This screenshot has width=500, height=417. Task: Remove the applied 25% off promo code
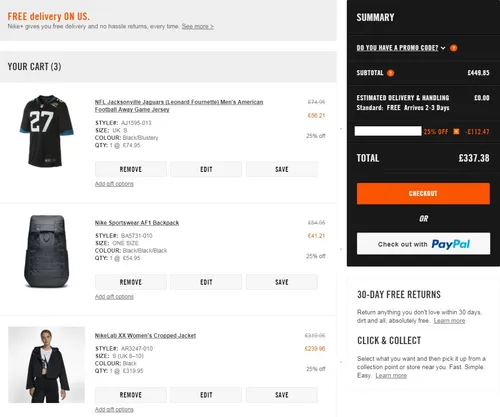coord(456,132)
